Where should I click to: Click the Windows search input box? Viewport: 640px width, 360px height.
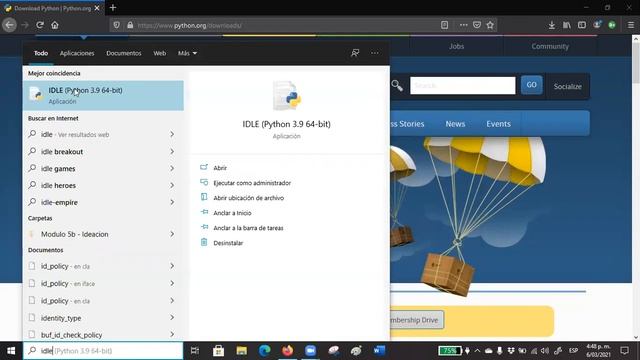click(x=103, y=351)
